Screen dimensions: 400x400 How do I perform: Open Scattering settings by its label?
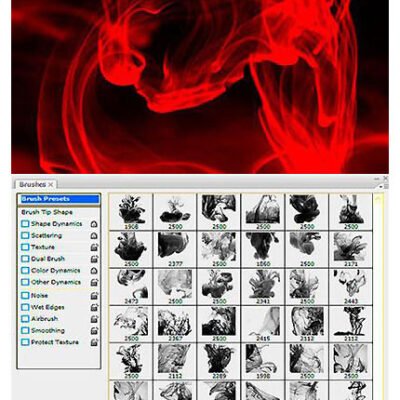point(46,235)
